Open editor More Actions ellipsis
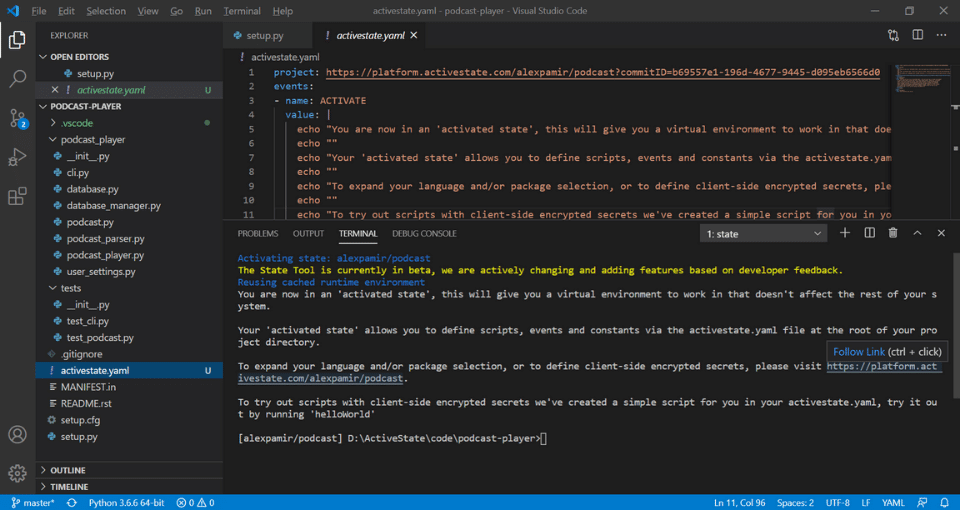The height and width of the screenshot is (510, 960). tap(942, 36)
